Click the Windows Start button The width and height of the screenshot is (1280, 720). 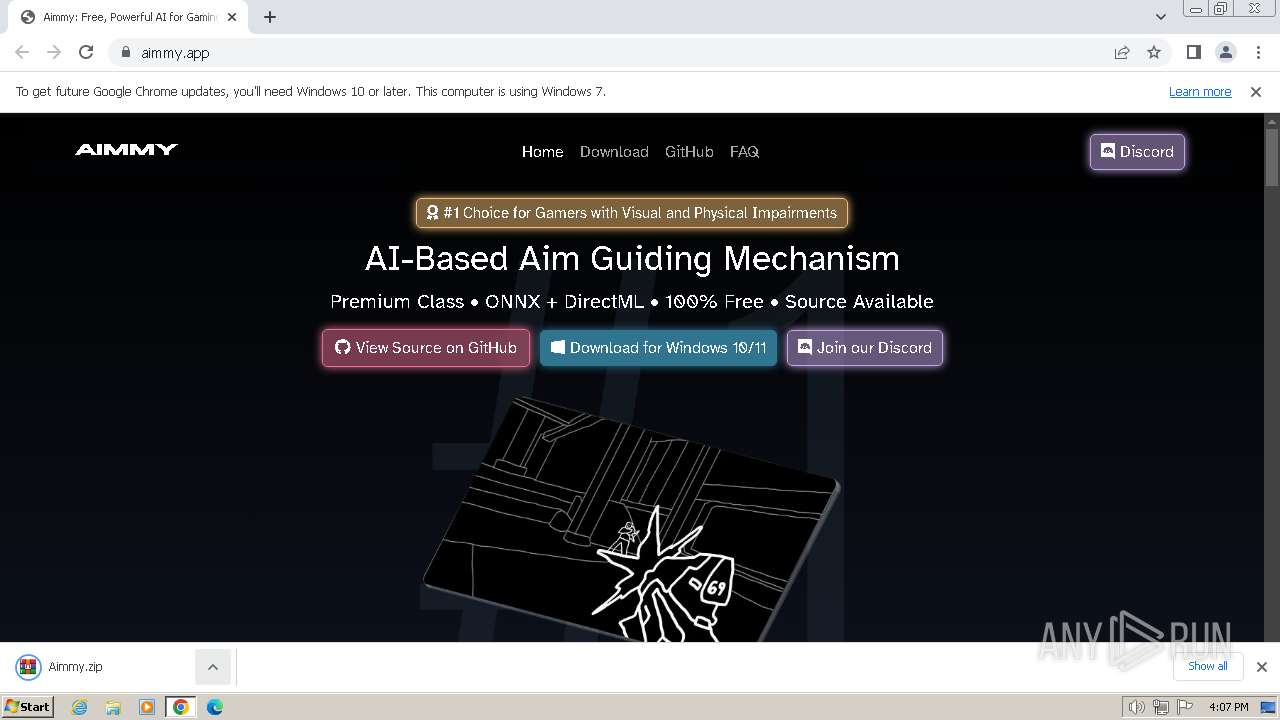28,706
